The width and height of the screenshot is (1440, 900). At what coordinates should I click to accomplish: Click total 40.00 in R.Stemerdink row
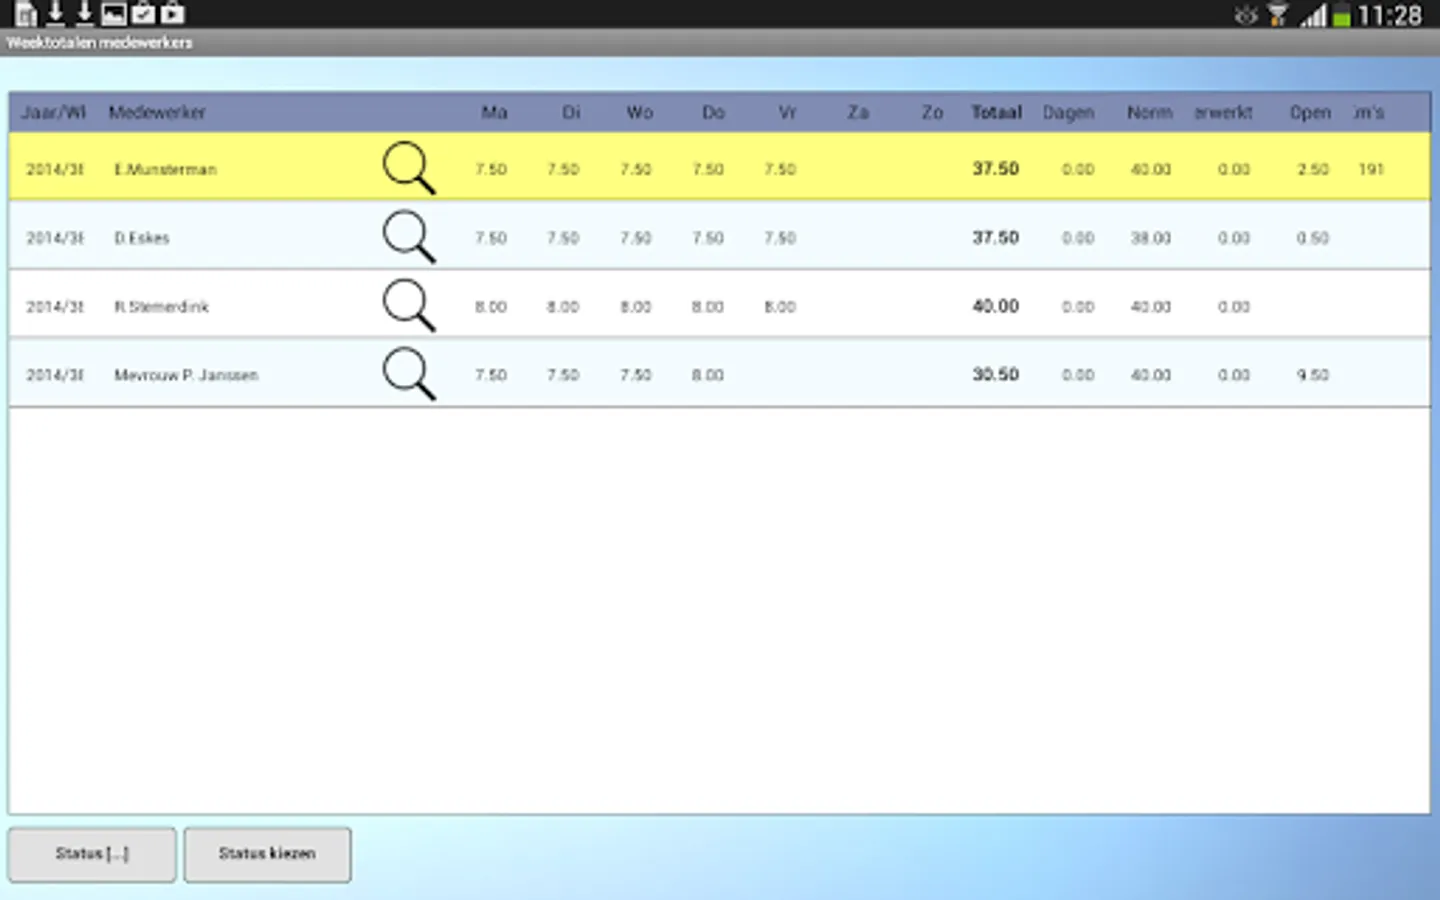point(996,306)
